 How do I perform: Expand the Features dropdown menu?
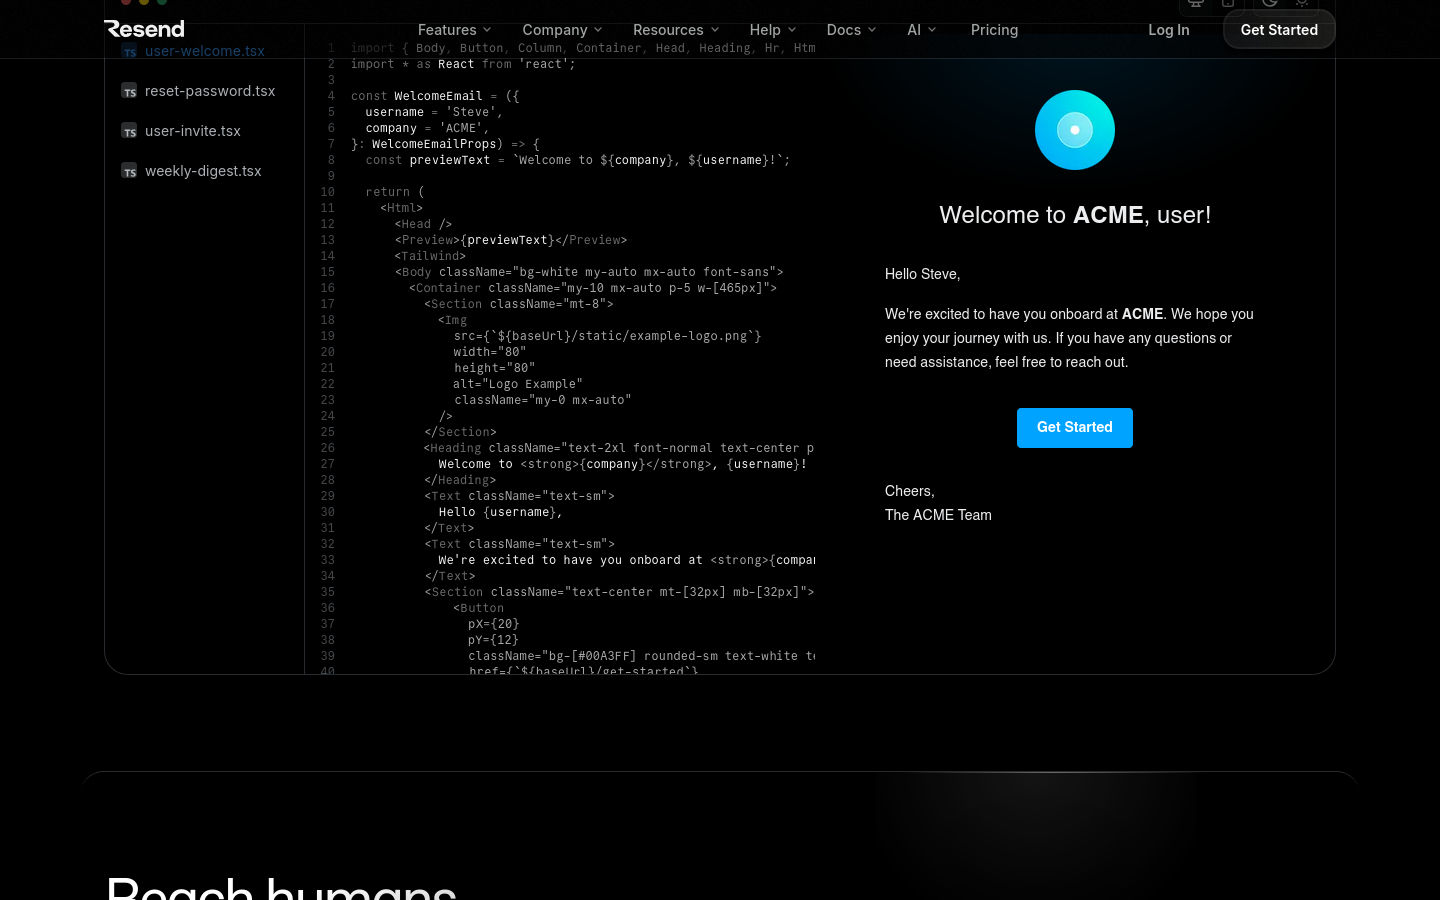pyautogui.click(x=454, y=30)
